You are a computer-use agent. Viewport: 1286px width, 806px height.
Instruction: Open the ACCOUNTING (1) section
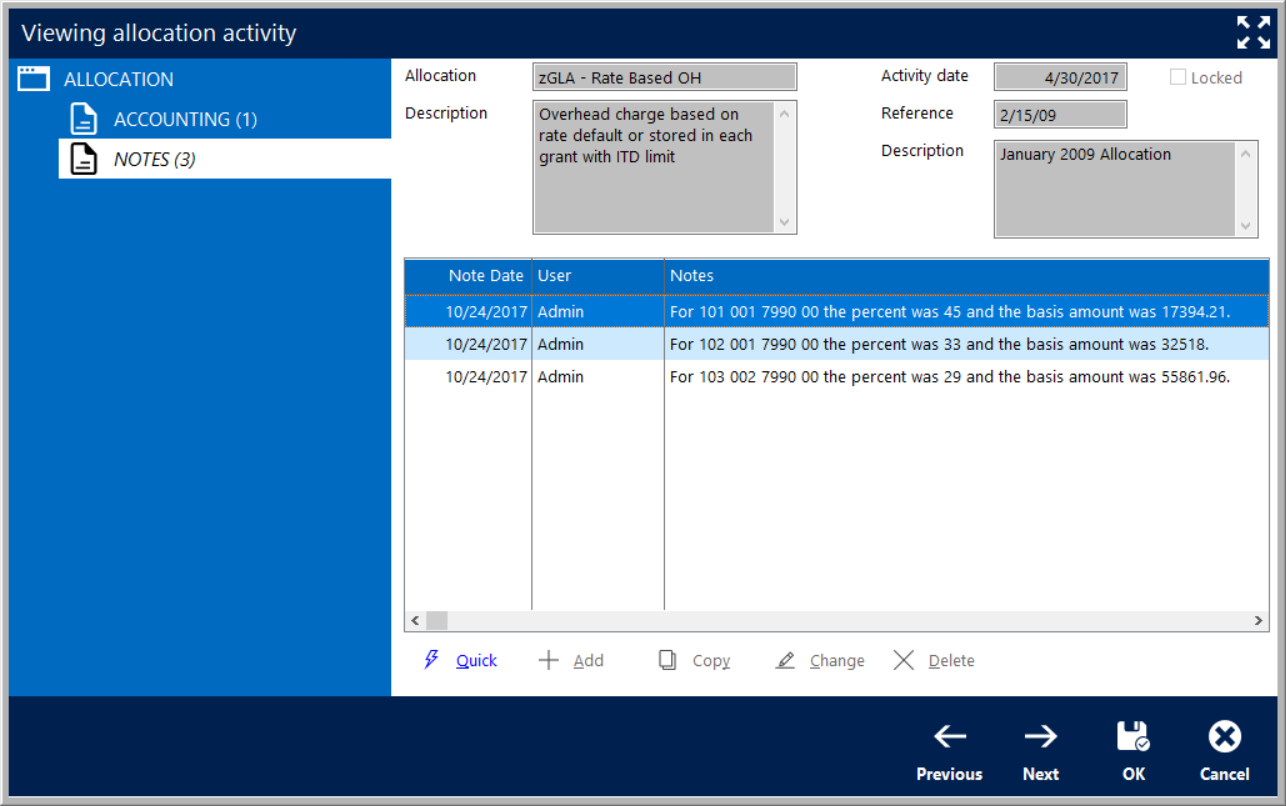click(185, 119)
